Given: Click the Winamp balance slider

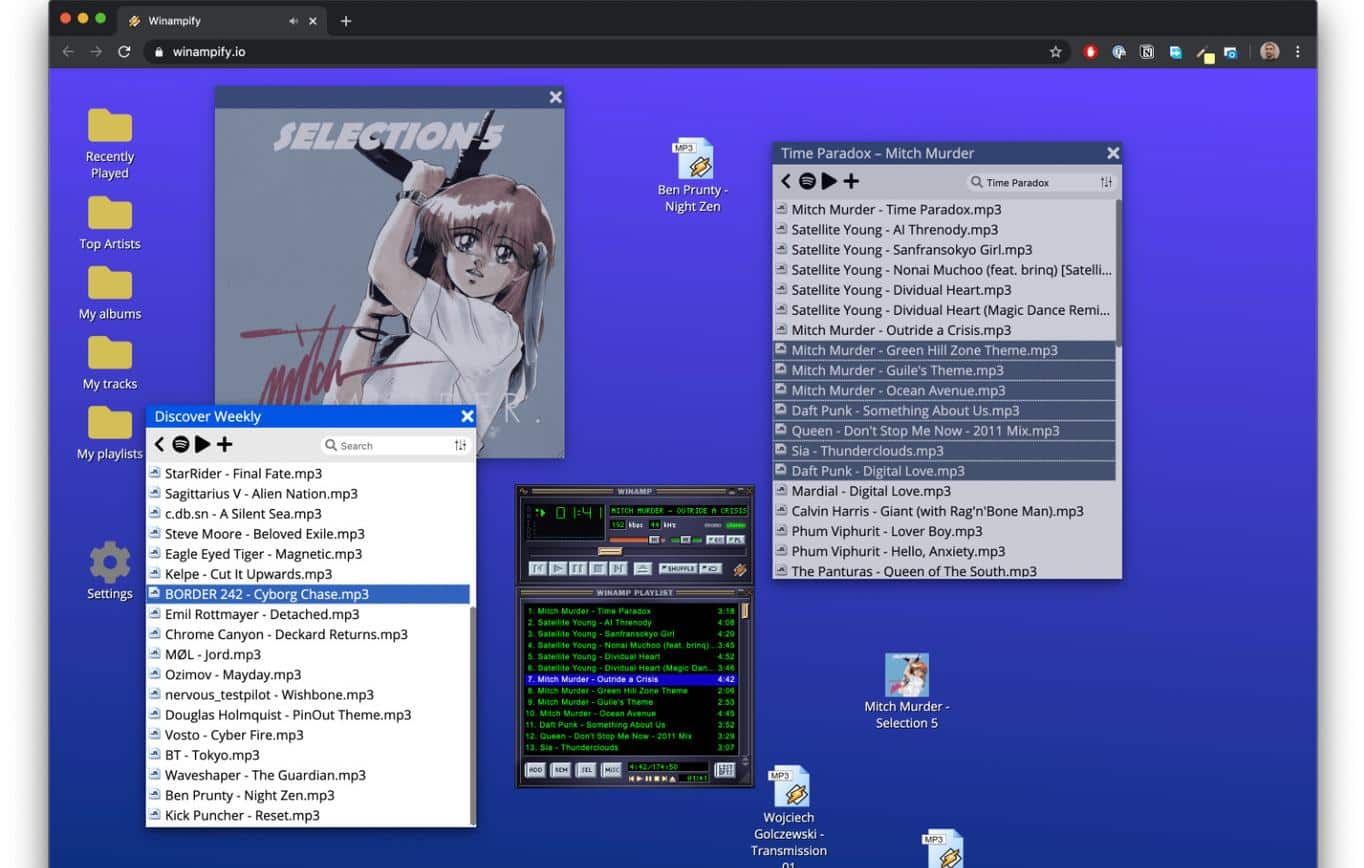Looking at the screenshot, I should (685, 540).
